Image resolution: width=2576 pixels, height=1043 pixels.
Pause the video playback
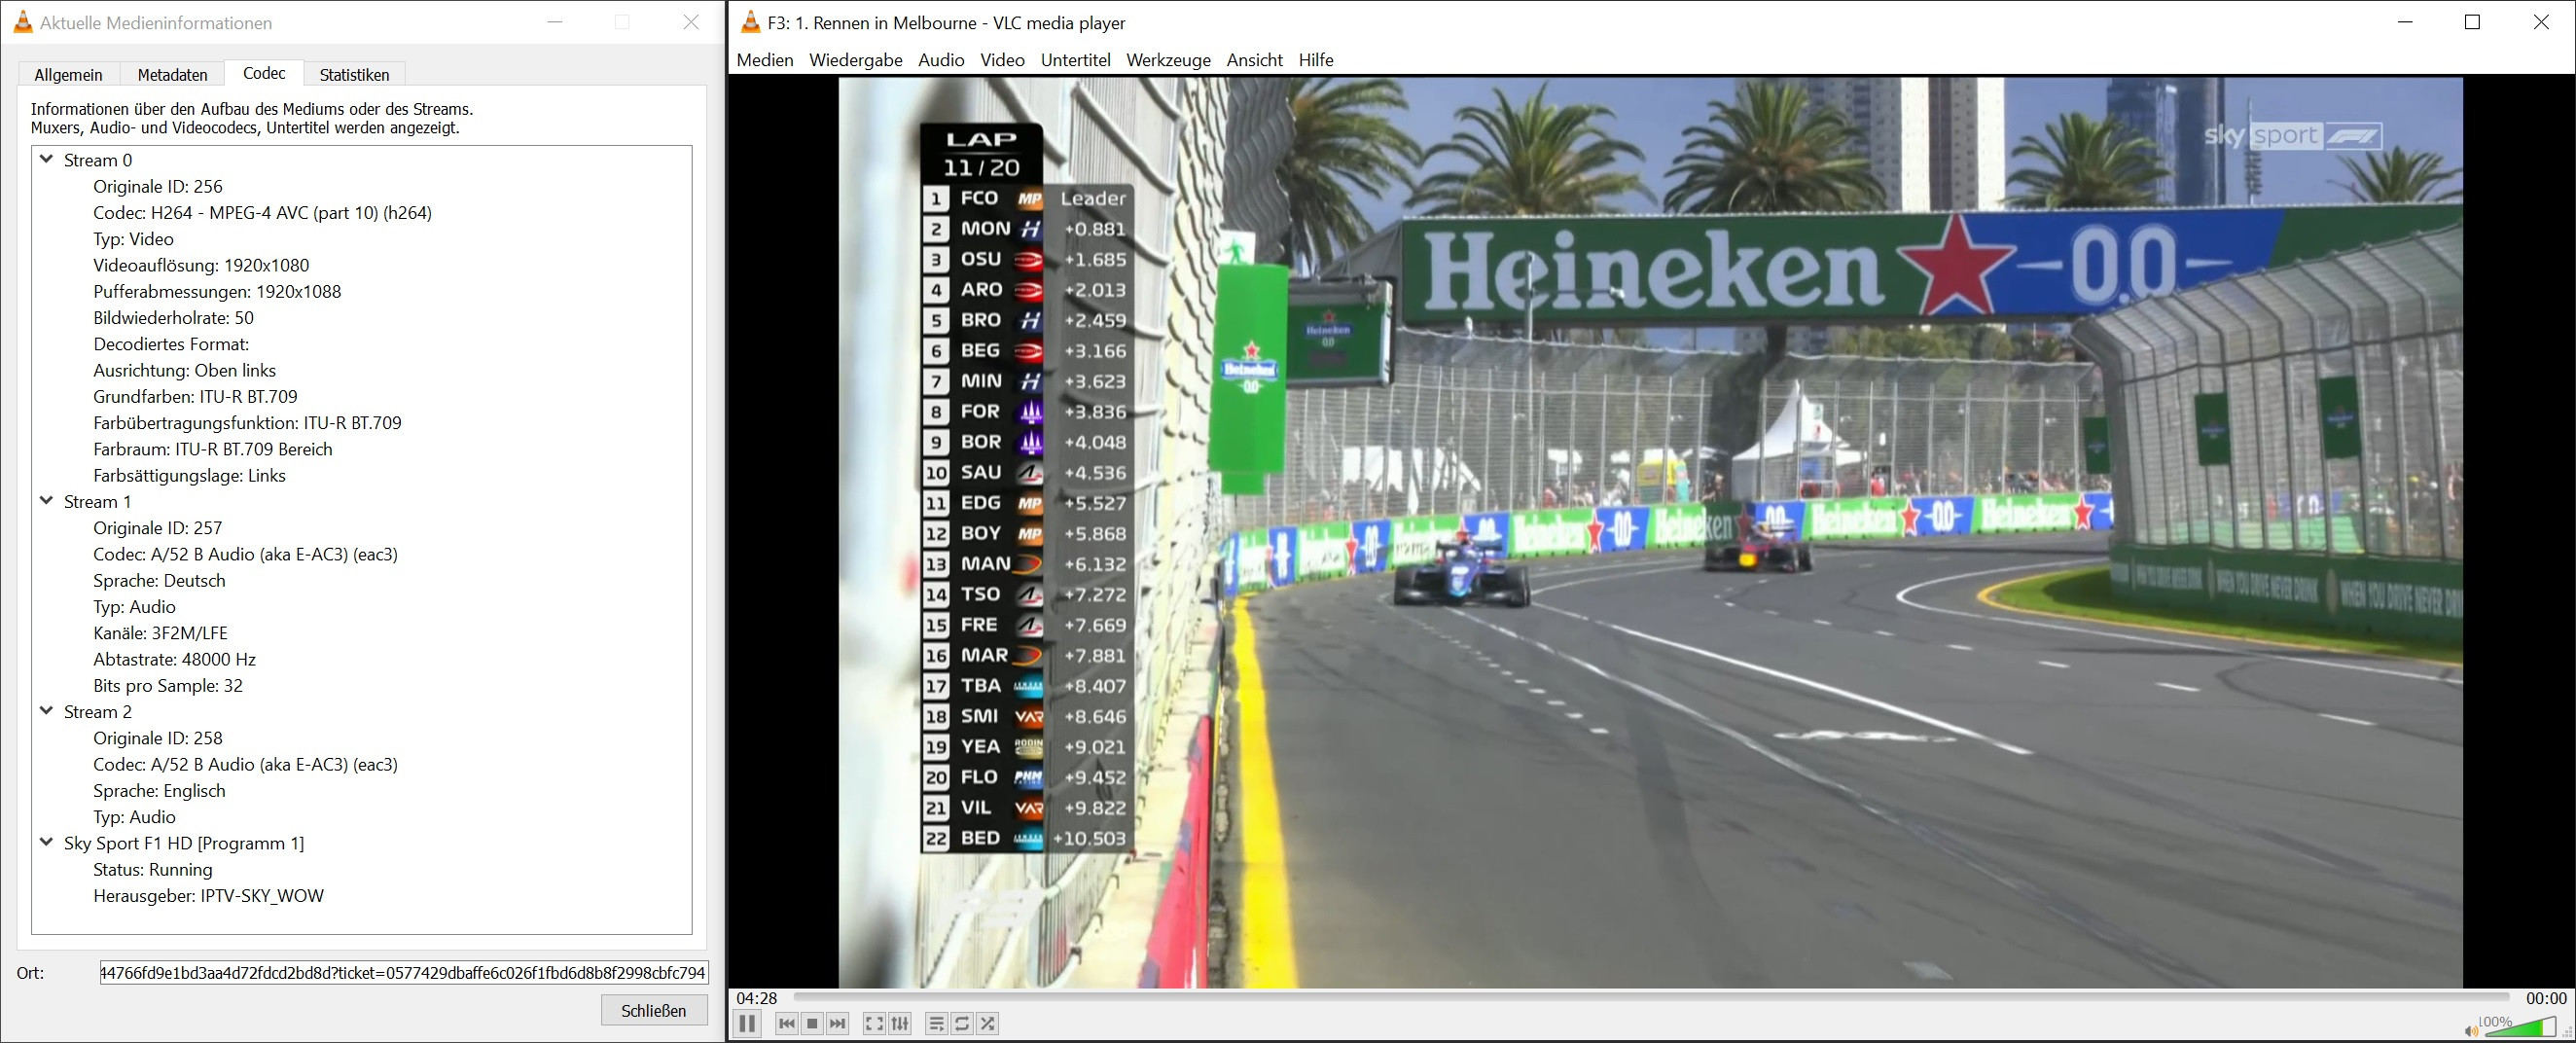pyautogui.click(x=747, y=1023)
